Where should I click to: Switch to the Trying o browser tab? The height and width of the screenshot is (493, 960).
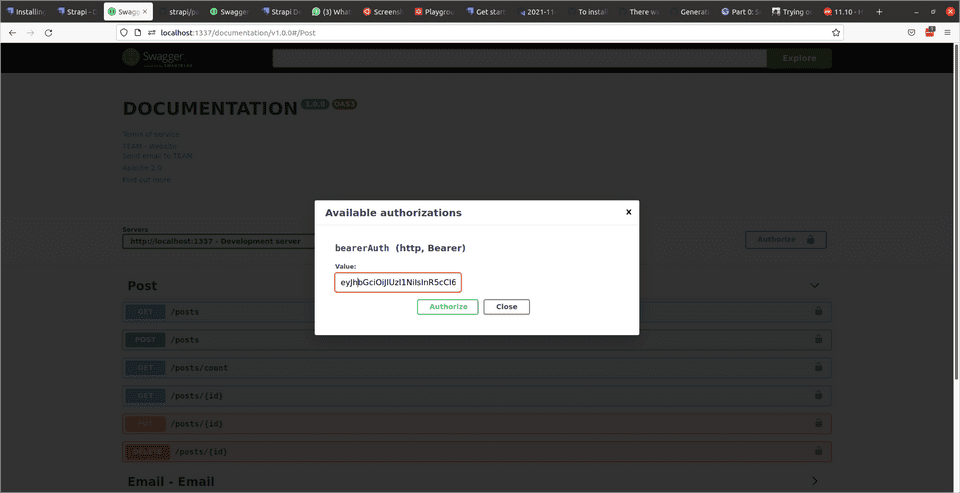pos(793,12)
